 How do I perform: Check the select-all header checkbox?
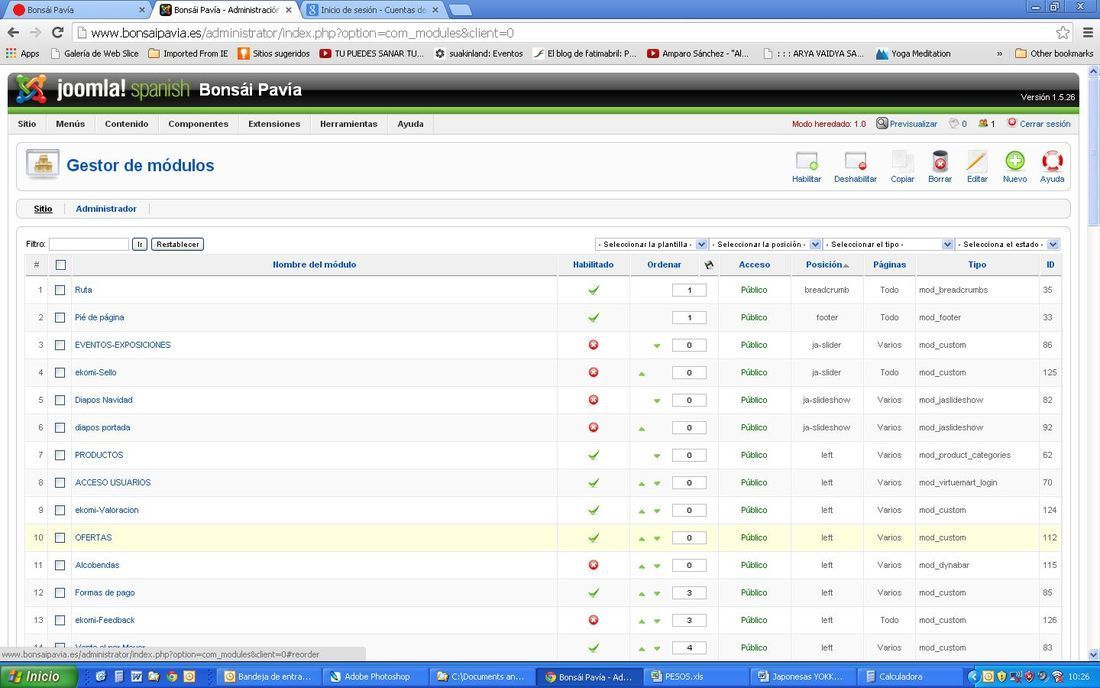click(60, 265)
